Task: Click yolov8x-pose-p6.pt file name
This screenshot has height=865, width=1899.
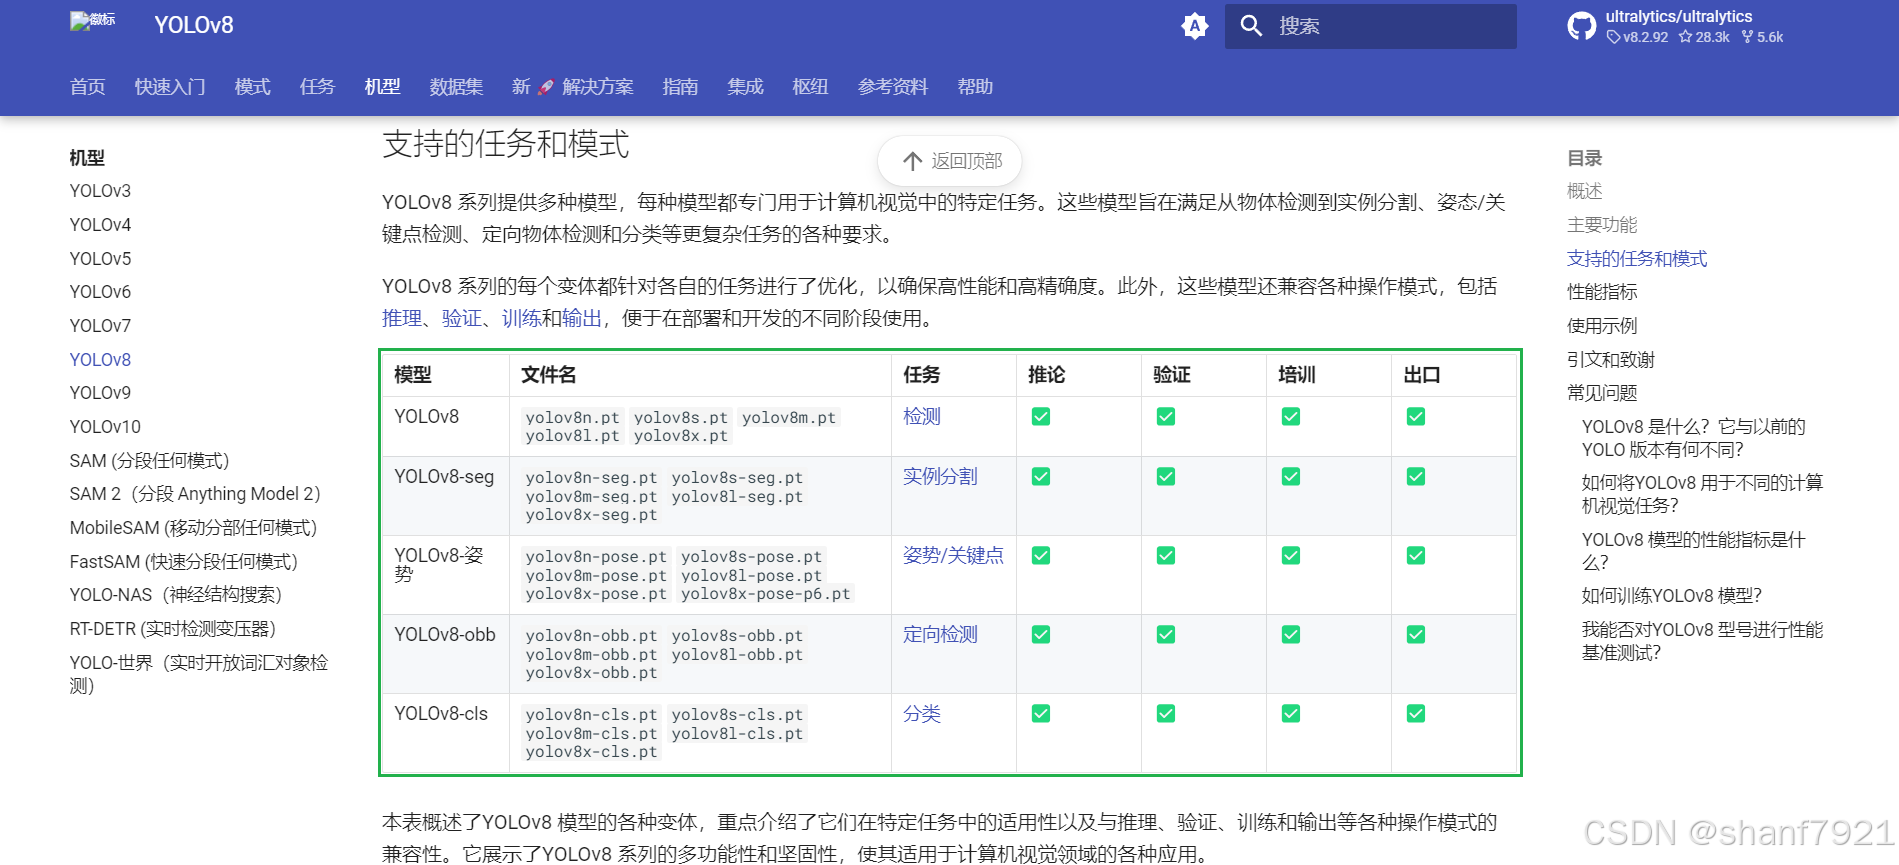Action: point(766,594)
